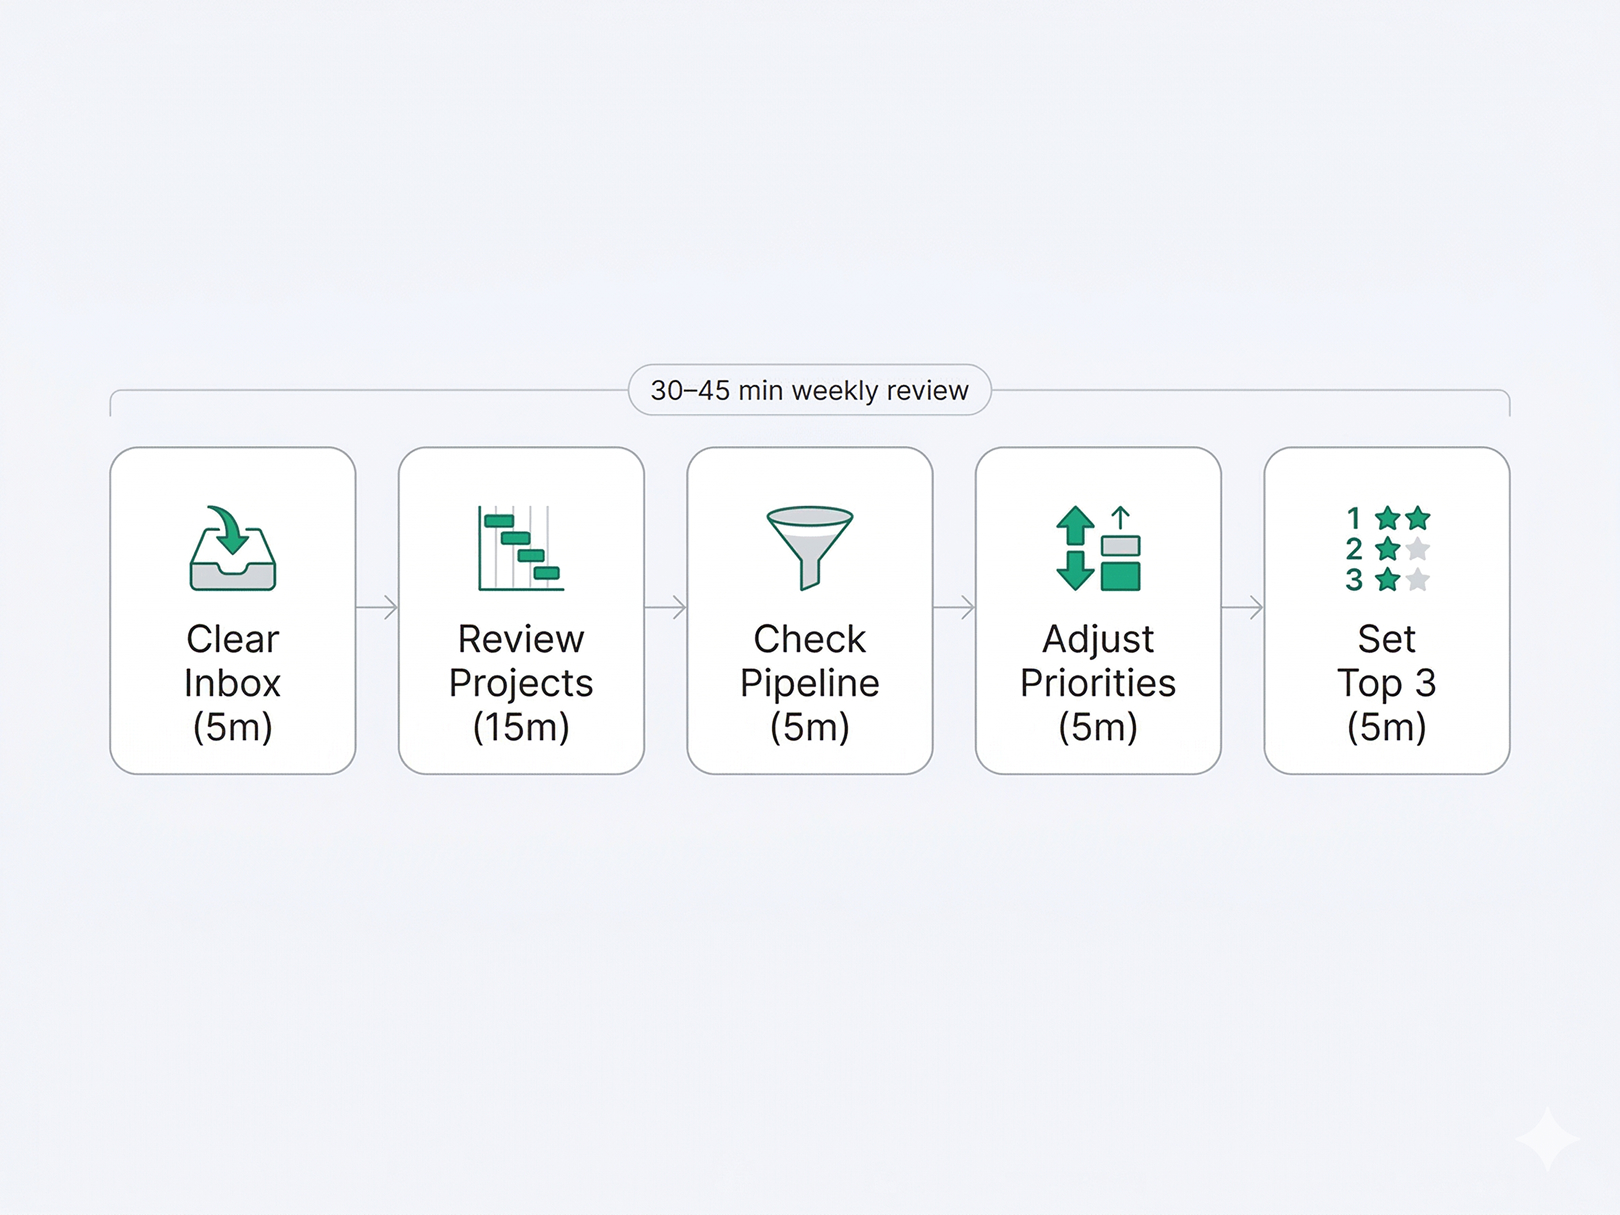Select the "Adjust Priorities (5m)" label text
1620x1215 pixels.
1098,683
